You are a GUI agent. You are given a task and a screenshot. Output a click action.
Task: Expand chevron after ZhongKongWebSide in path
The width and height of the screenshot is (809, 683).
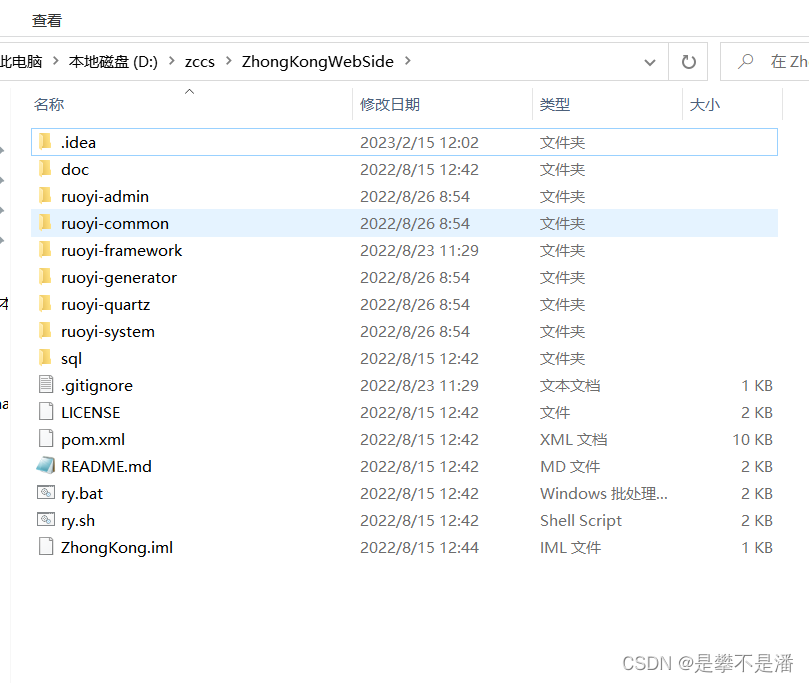tap(408, 61)
